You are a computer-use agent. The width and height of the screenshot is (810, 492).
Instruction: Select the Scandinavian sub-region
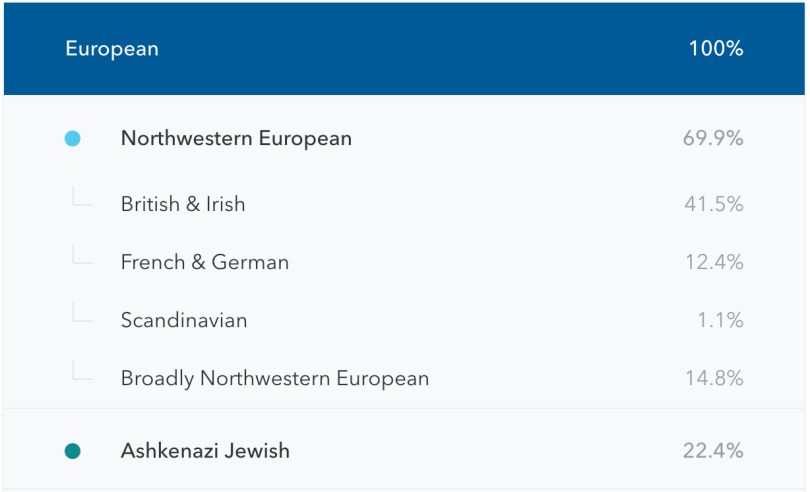tap(184, 321)
